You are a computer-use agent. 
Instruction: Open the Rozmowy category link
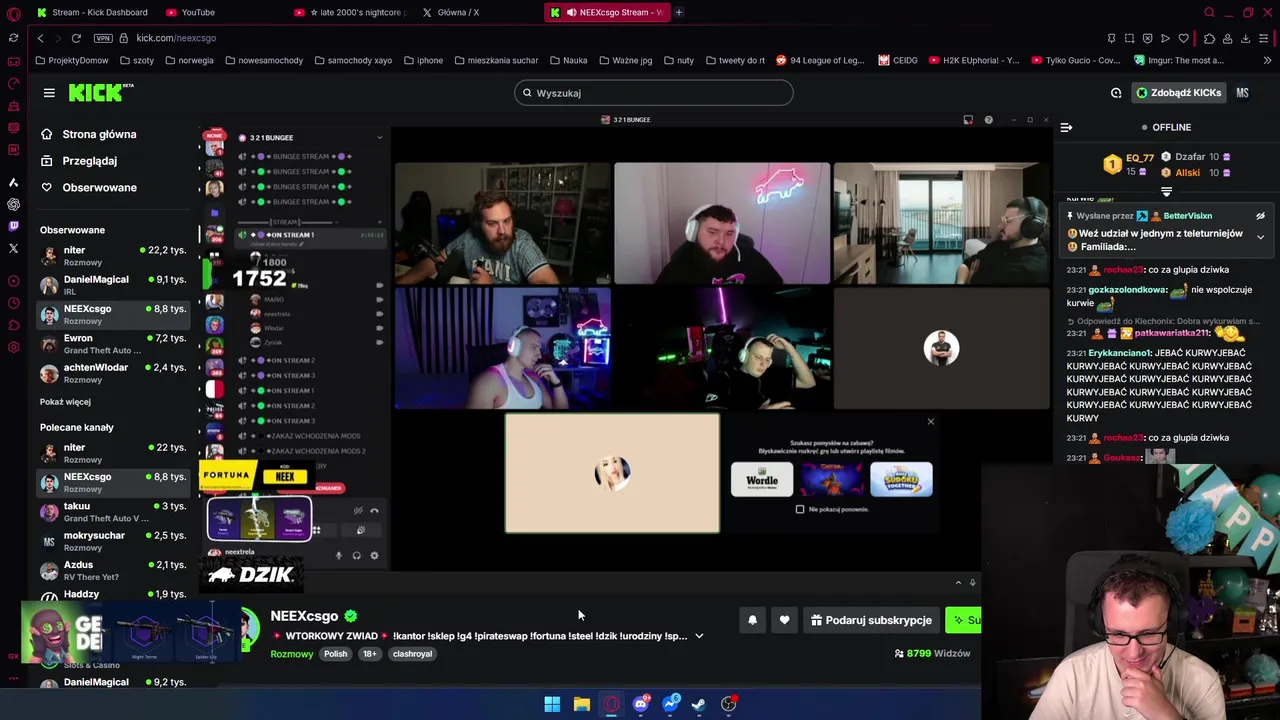[x=292, y=654]
